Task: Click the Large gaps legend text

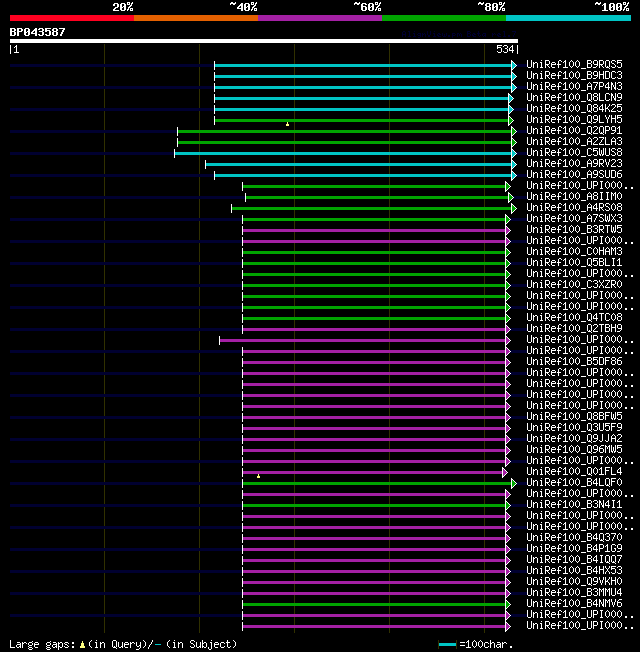Action: 42,645
